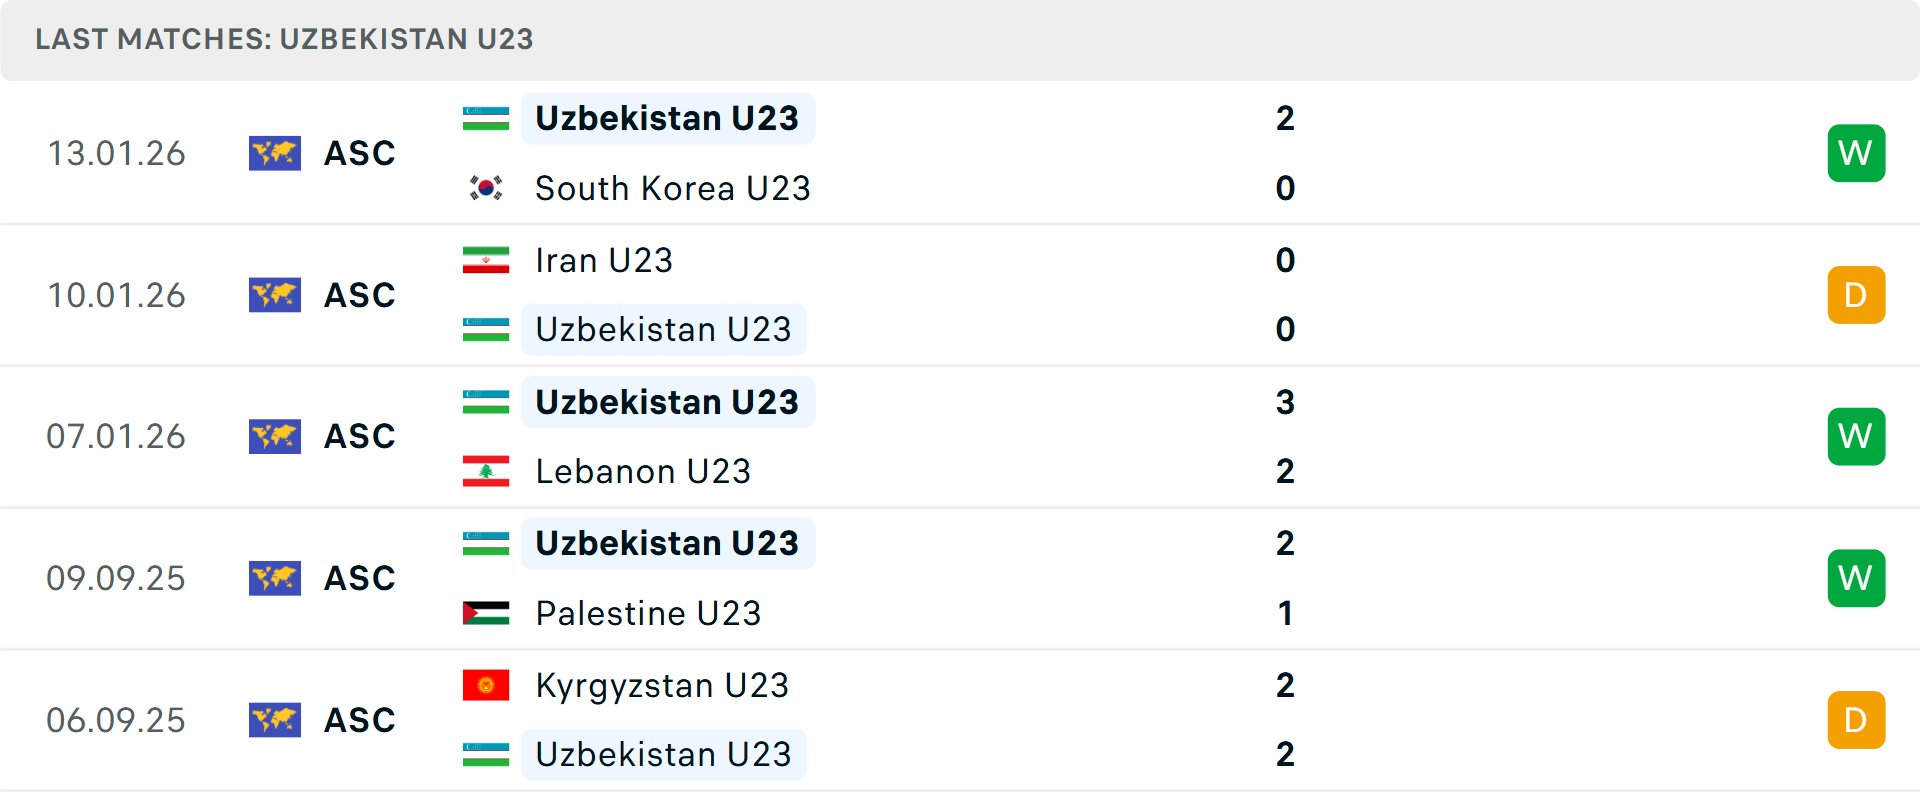
Task: Click the Iran U23 flag icon
Action: pos(486,260)
